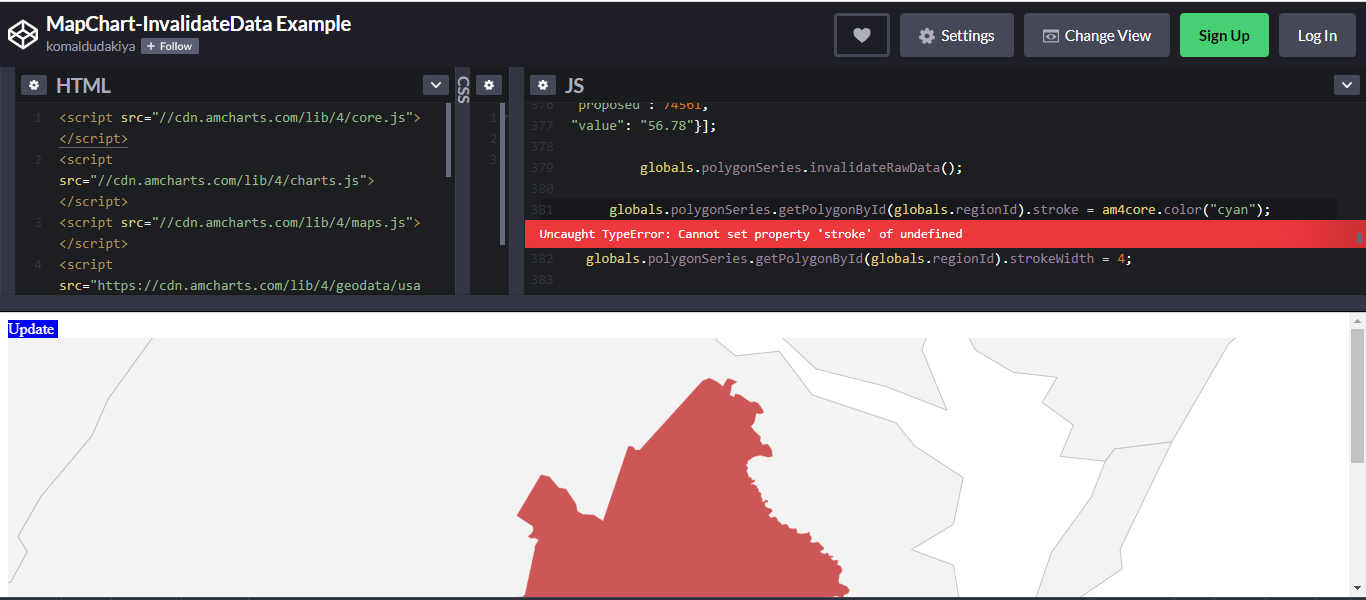This screenshot has height=600, width=1366.
Task: Click the CodePen logo icon
Action: pos(22,33)
